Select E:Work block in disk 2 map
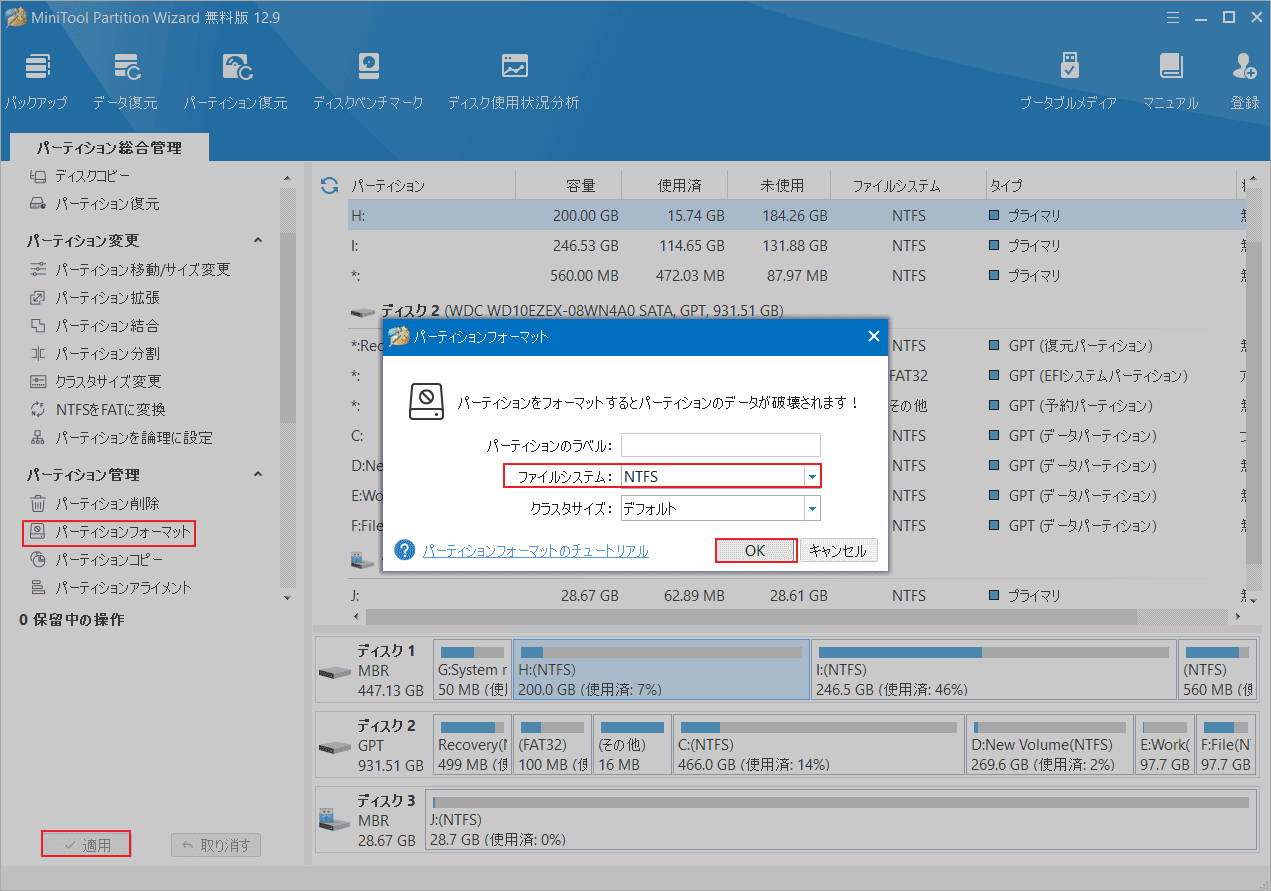Image resolution: width=1271 pixels, height=891 pixels. [x=1165, y=745]
